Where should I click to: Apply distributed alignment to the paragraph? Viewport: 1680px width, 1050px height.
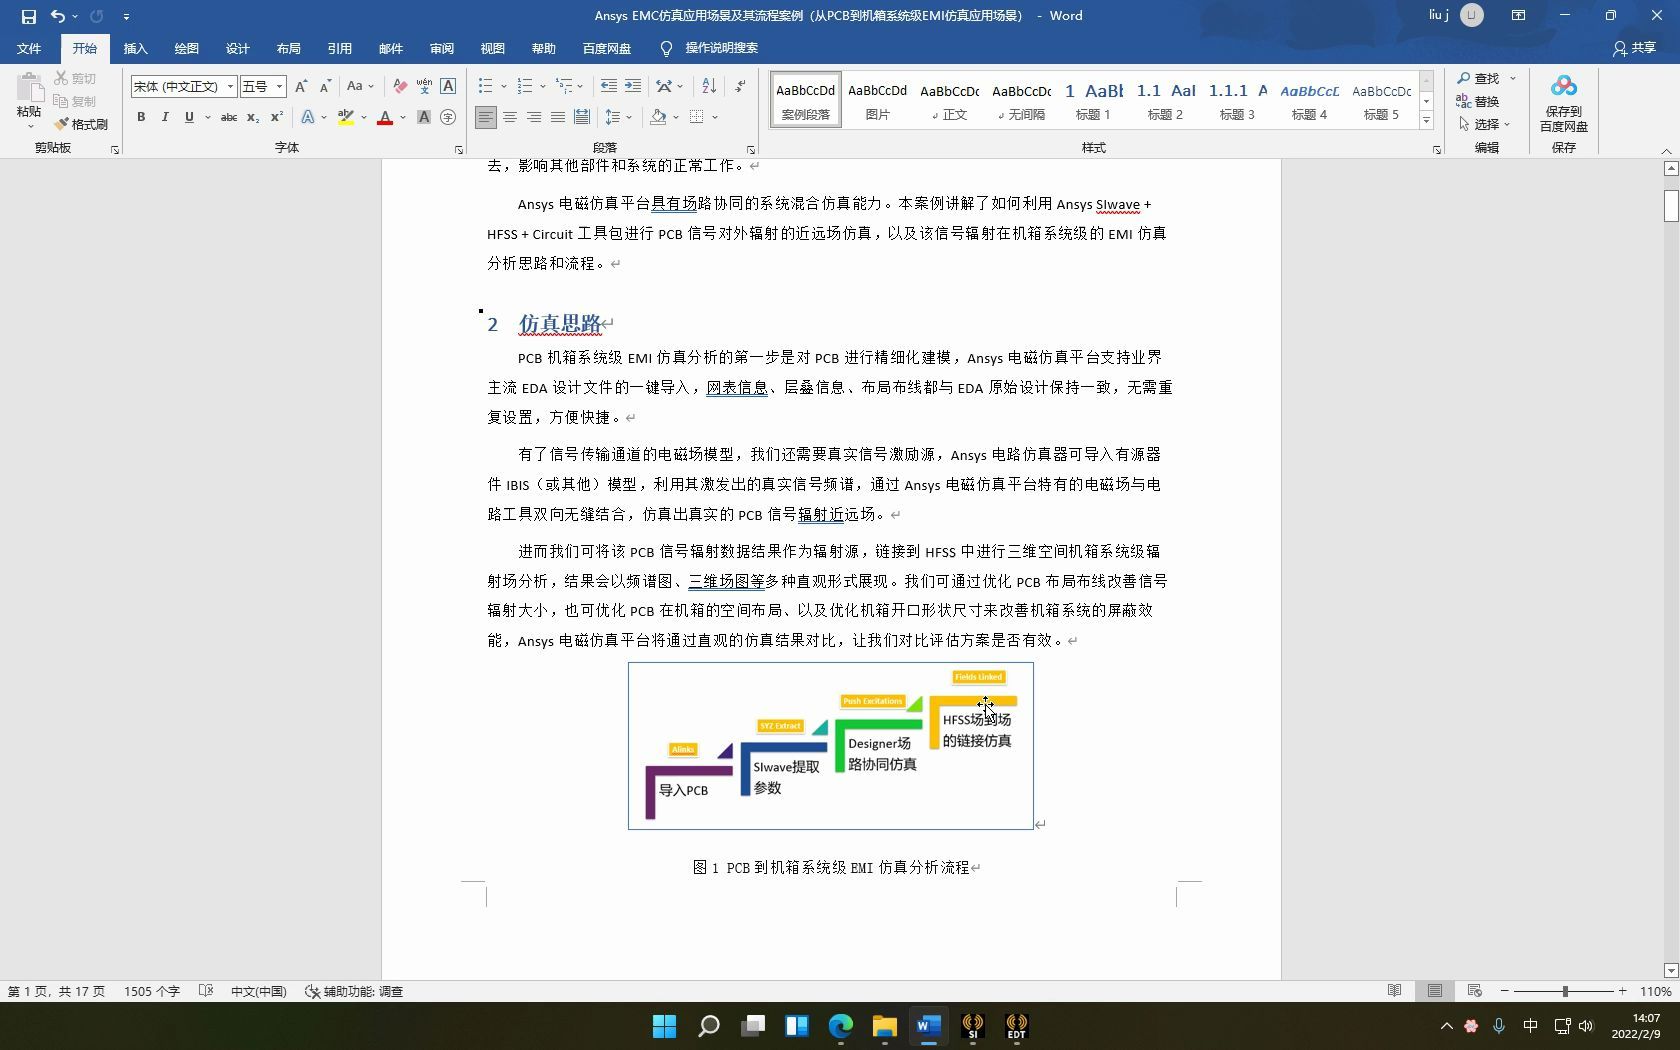click(582, 117)
